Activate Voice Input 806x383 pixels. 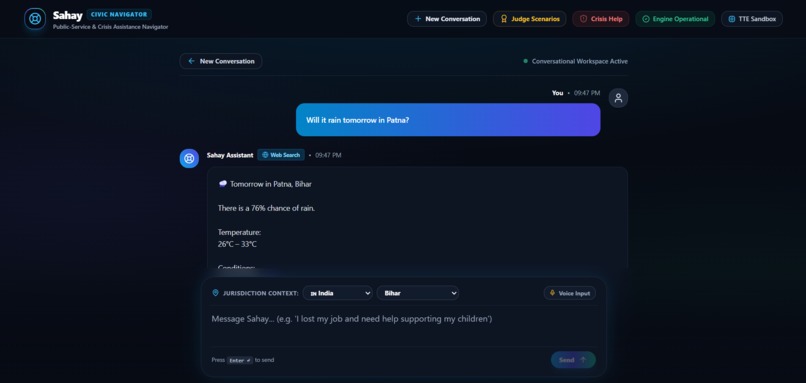tap(570, 293)
